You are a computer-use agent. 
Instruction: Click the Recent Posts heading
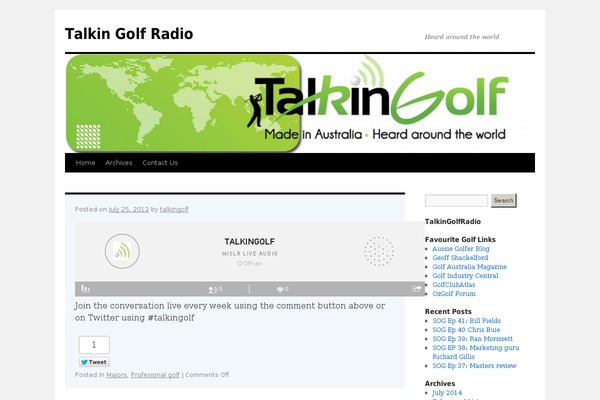click(x=448, y=312)
